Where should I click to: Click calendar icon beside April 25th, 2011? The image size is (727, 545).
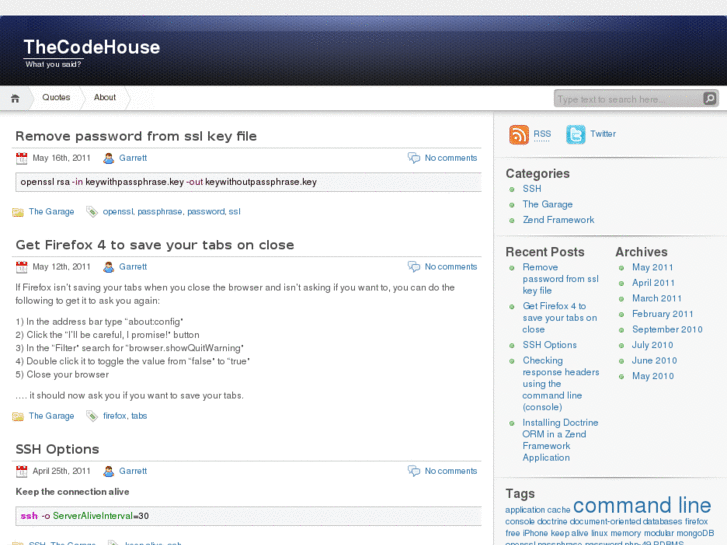[21, 471]
